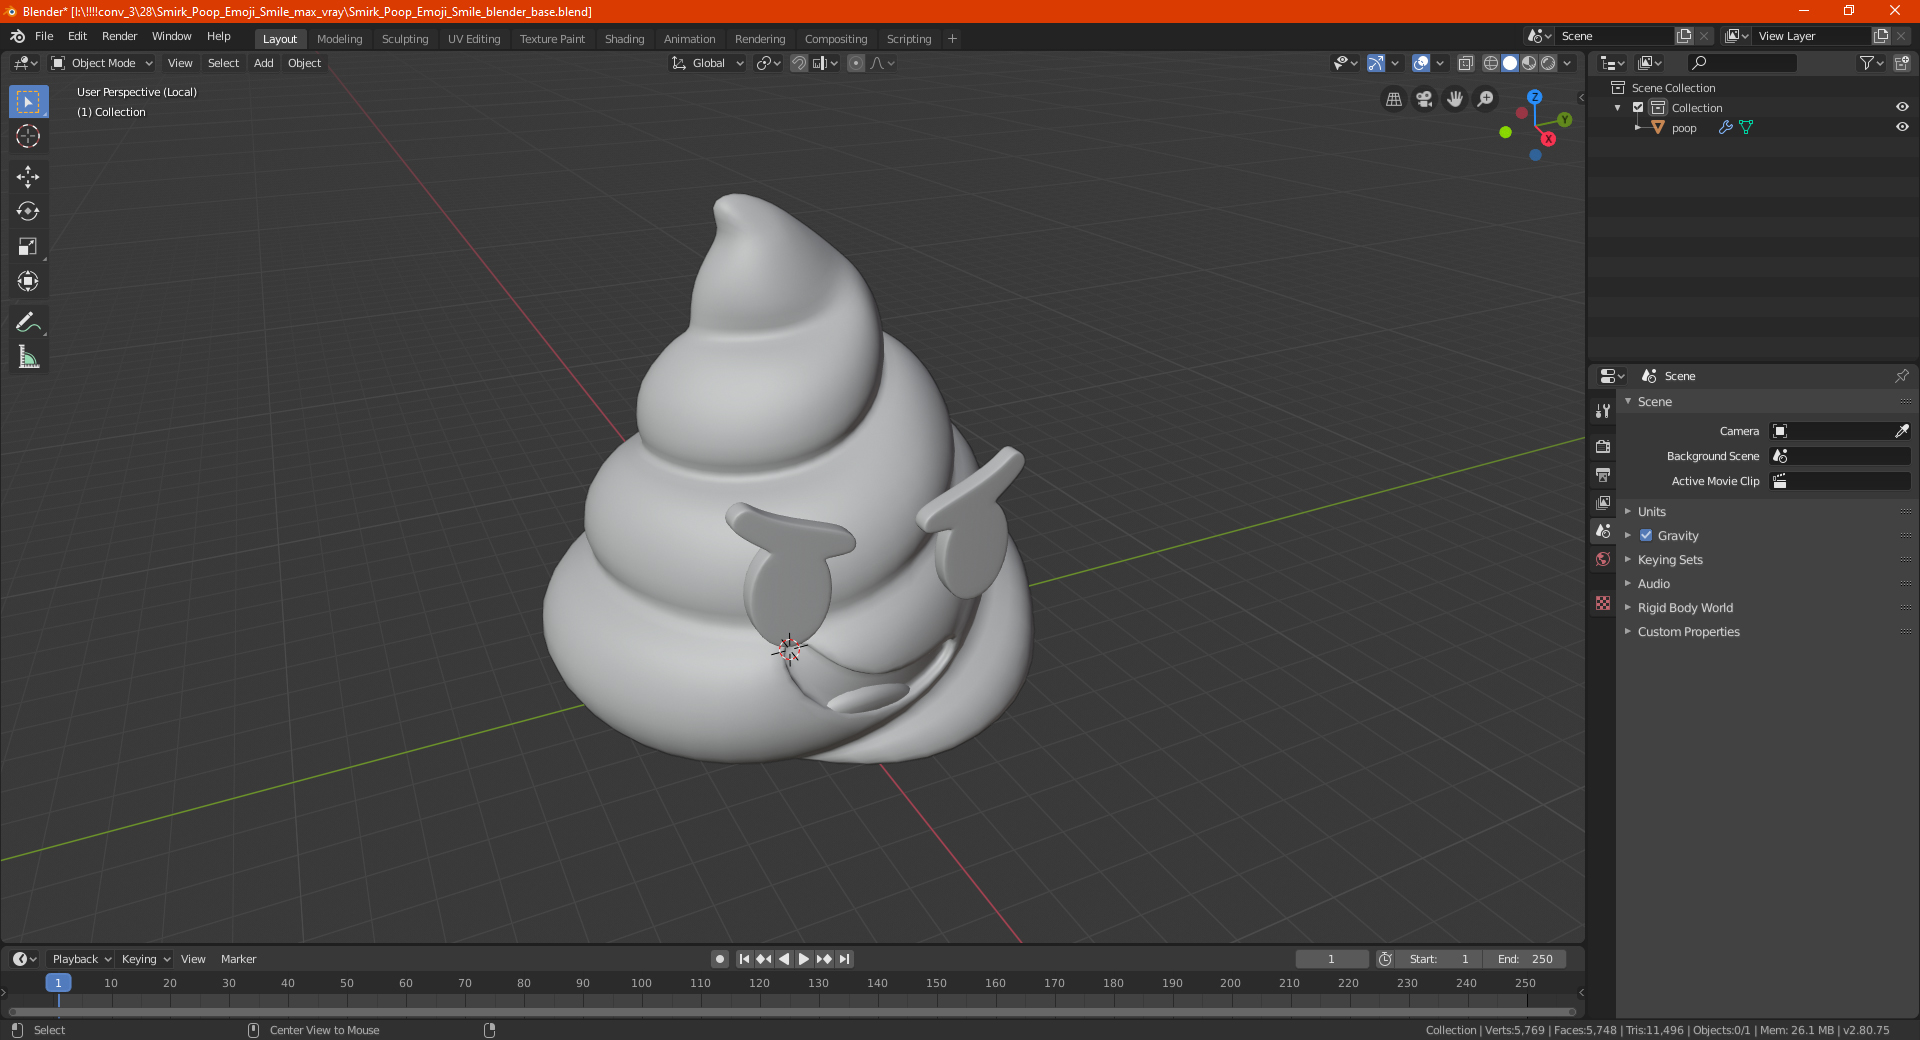This screenshot has height=1040, width=1920.
Task: Play the animation in reverse
Action: pos(784,959)
